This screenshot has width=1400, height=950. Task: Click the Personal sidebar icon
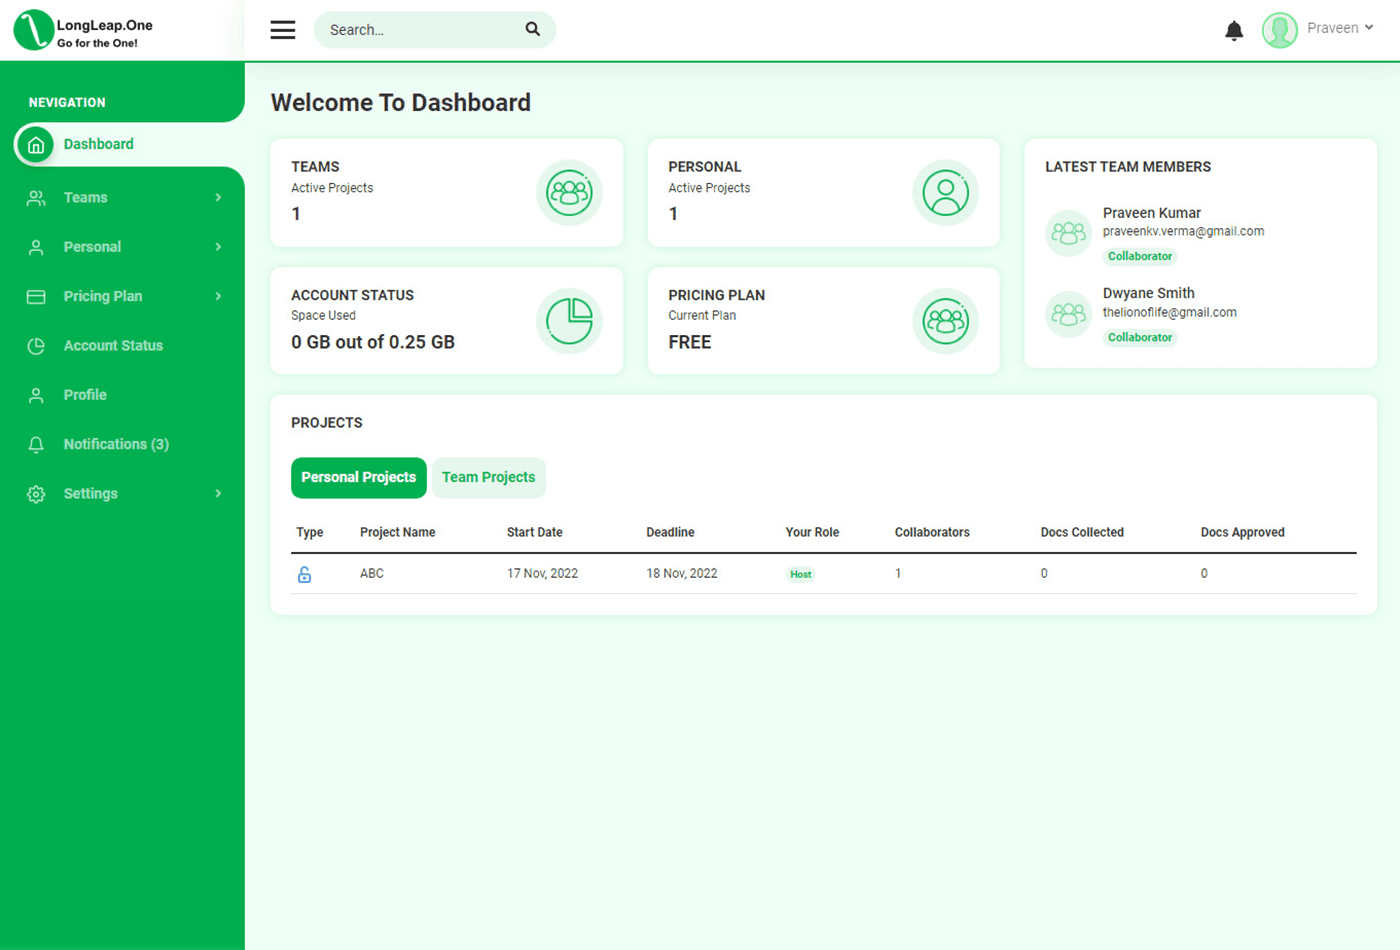(x=36, y=247)
